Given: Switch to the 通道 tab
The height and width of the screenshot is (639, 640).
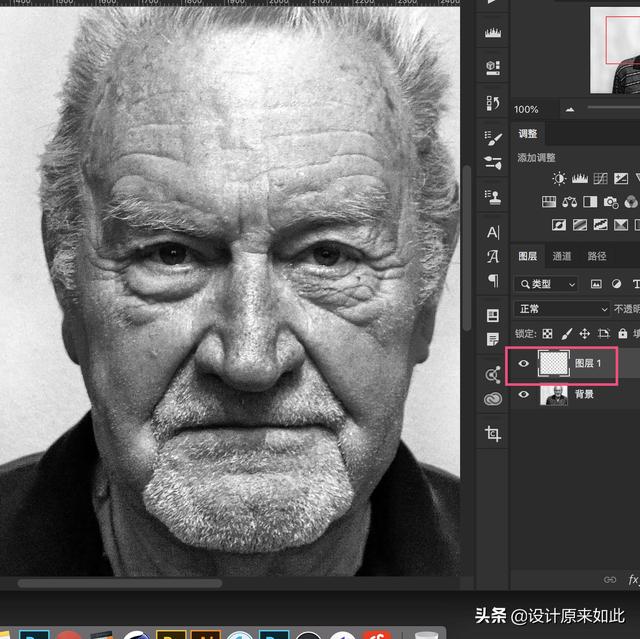Looking at the screenshot, I should pos(562,256).
